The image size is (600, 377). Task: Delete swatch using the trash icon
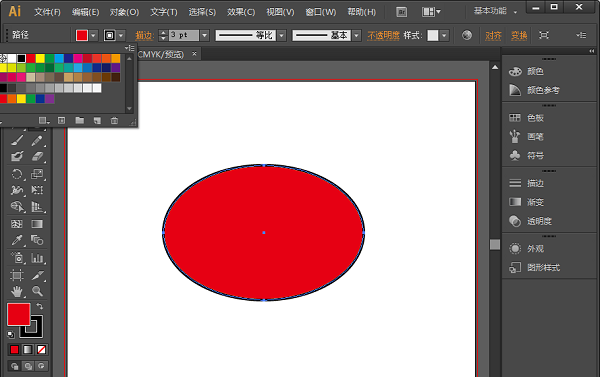(114, 121)
